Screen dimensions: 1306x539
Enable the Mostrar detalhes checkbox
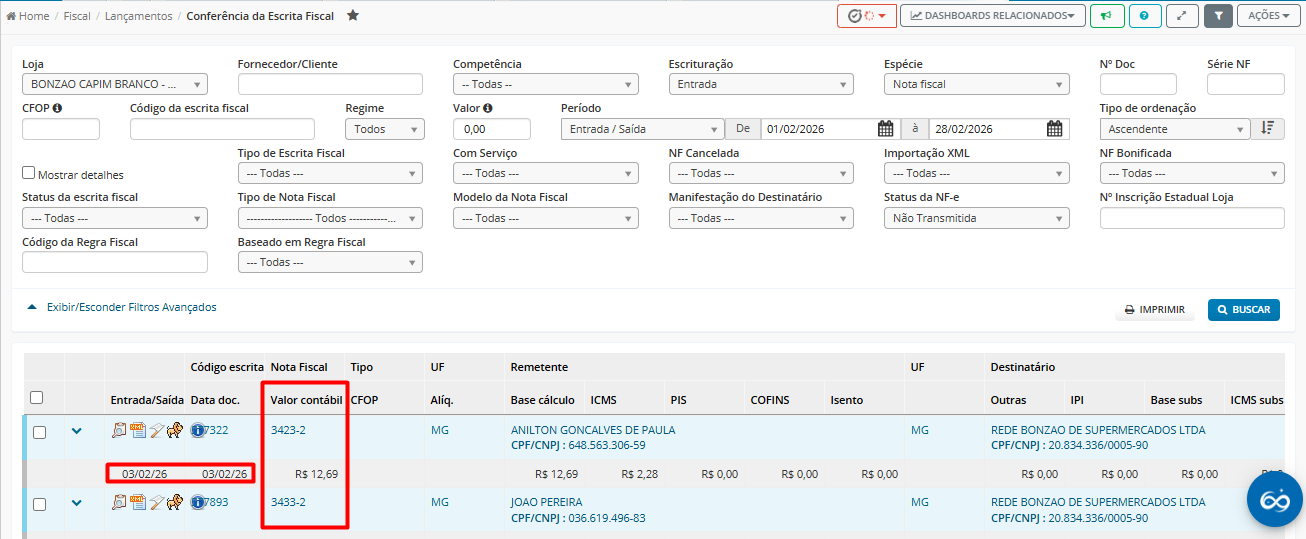[x=29, y=173]
